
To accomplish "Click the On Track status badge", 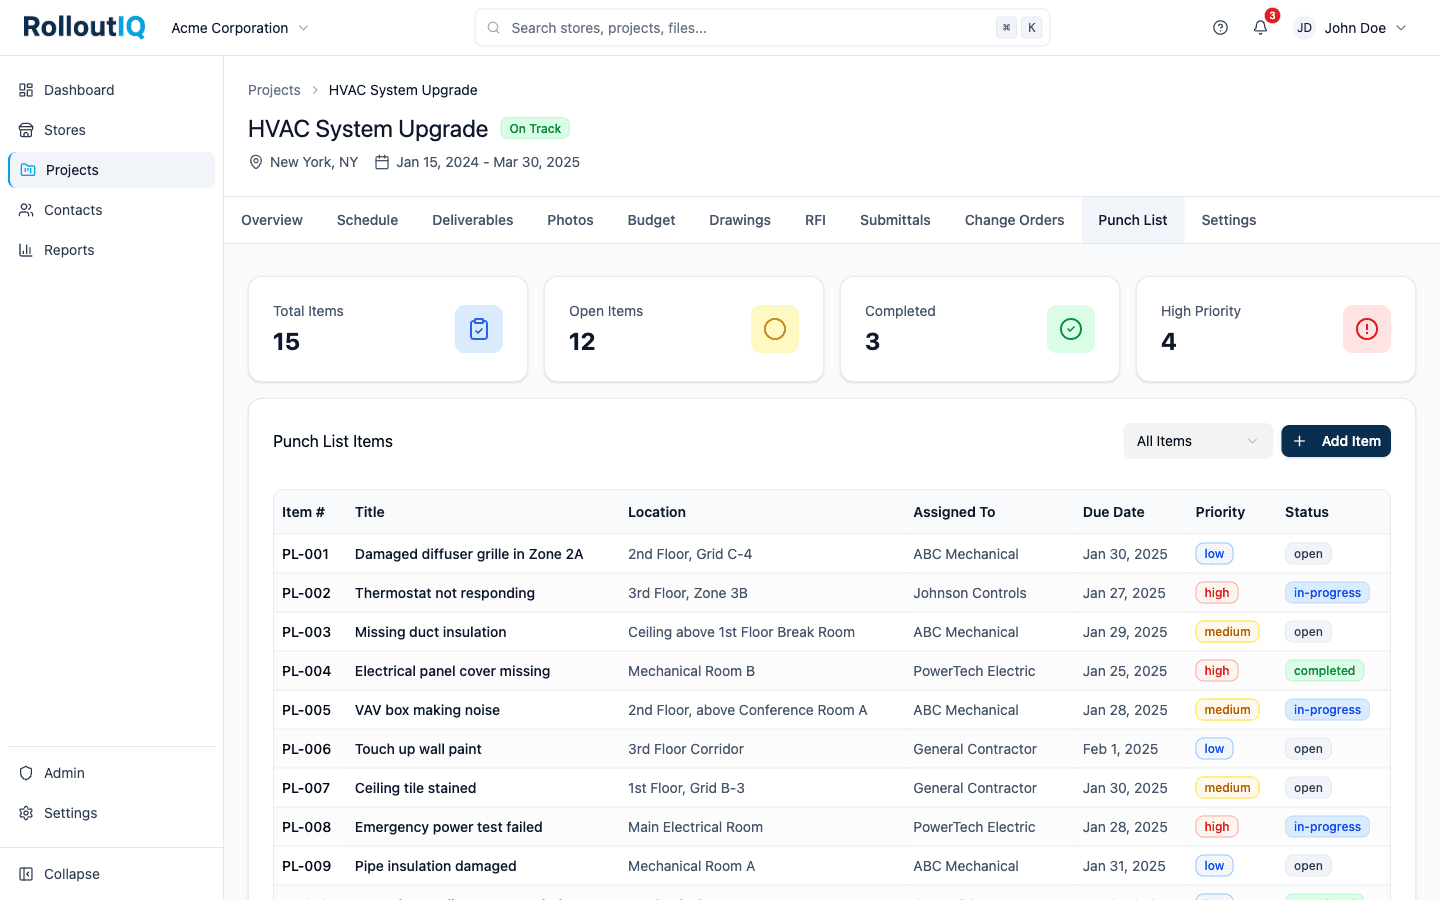I will point(535,129).
